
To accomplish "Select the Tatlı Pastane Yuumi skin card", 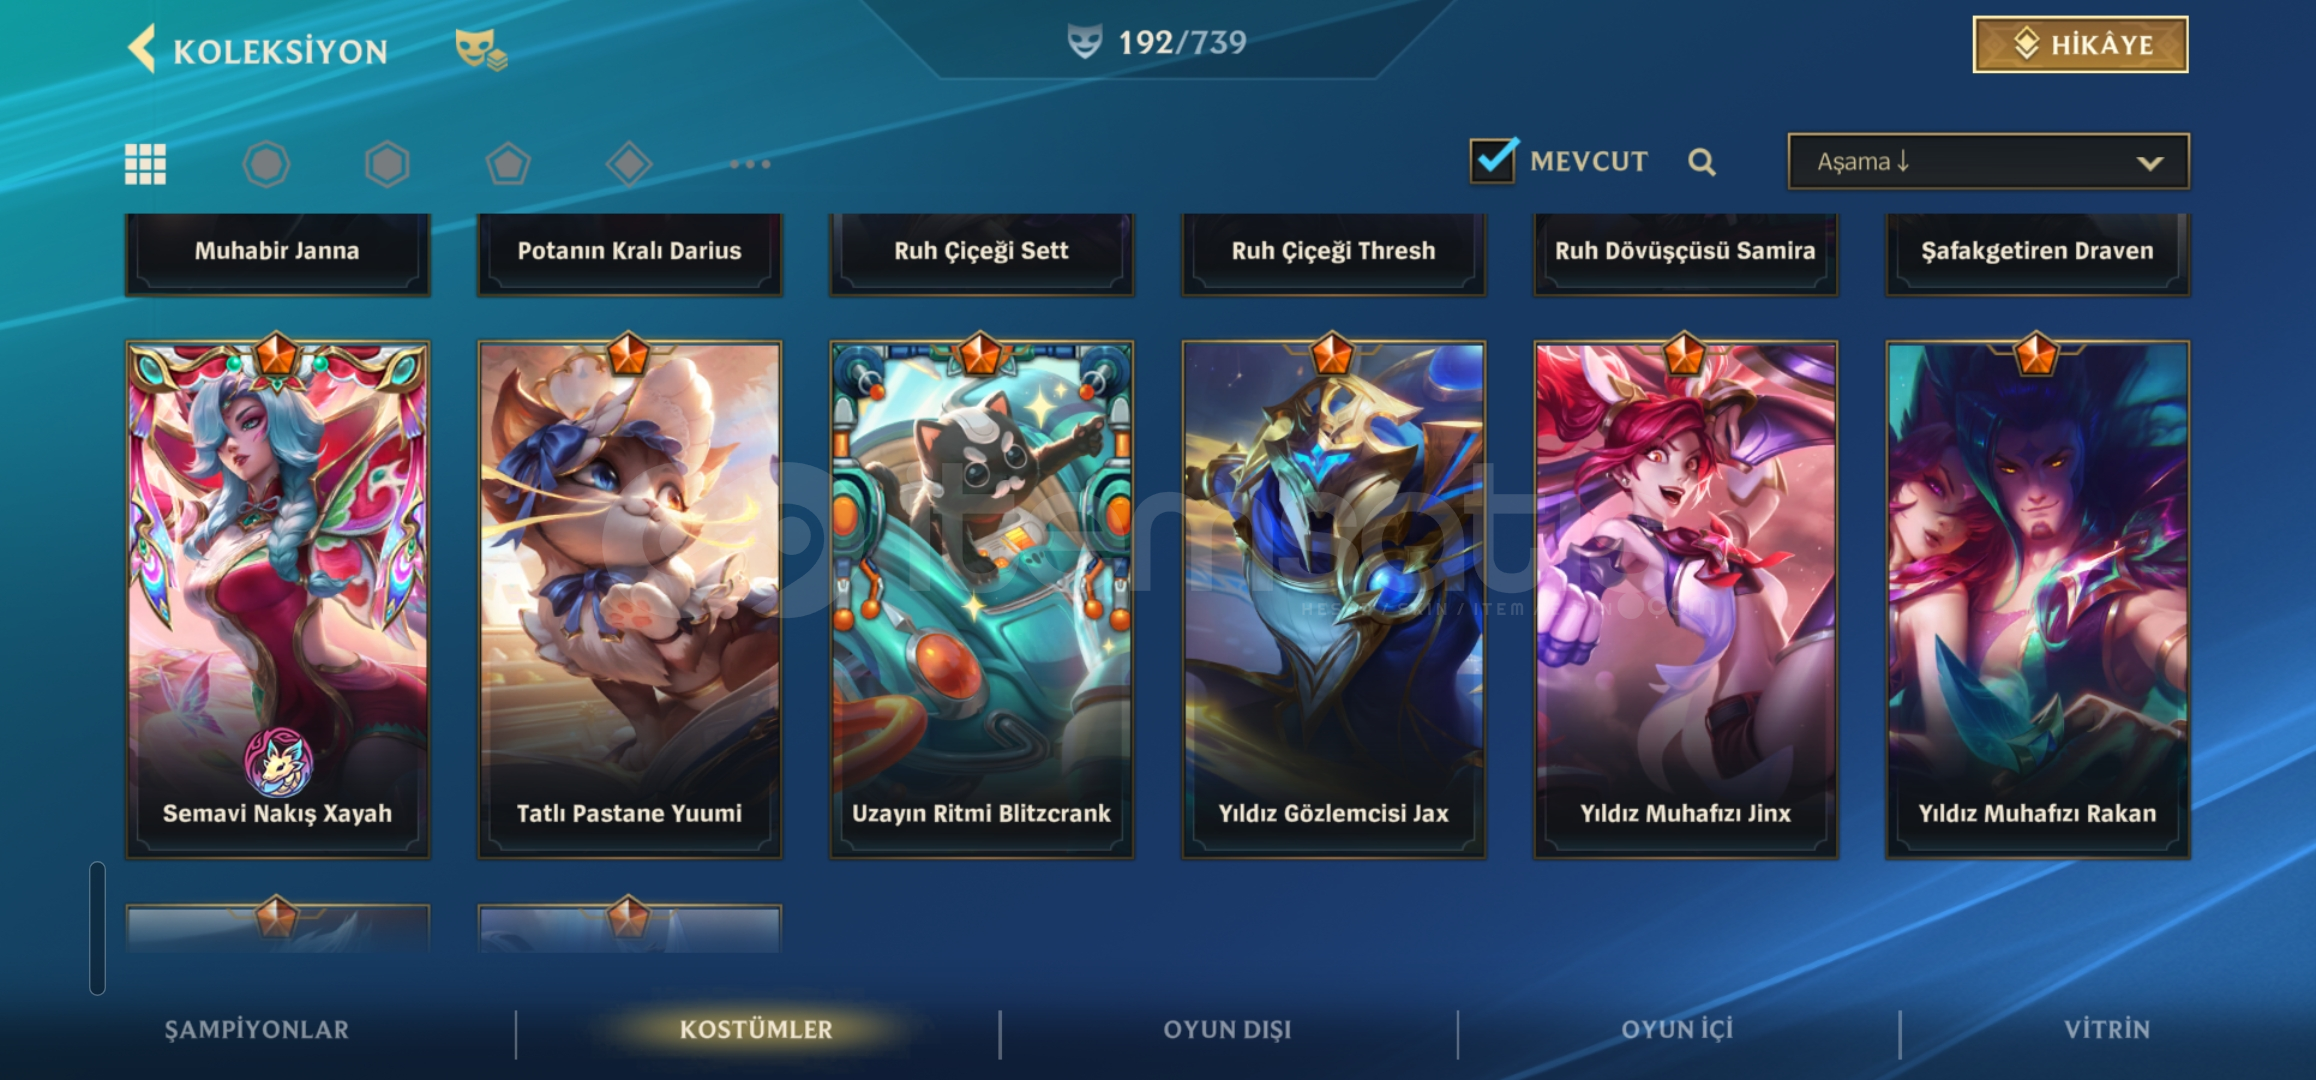I will coord(630,599).
